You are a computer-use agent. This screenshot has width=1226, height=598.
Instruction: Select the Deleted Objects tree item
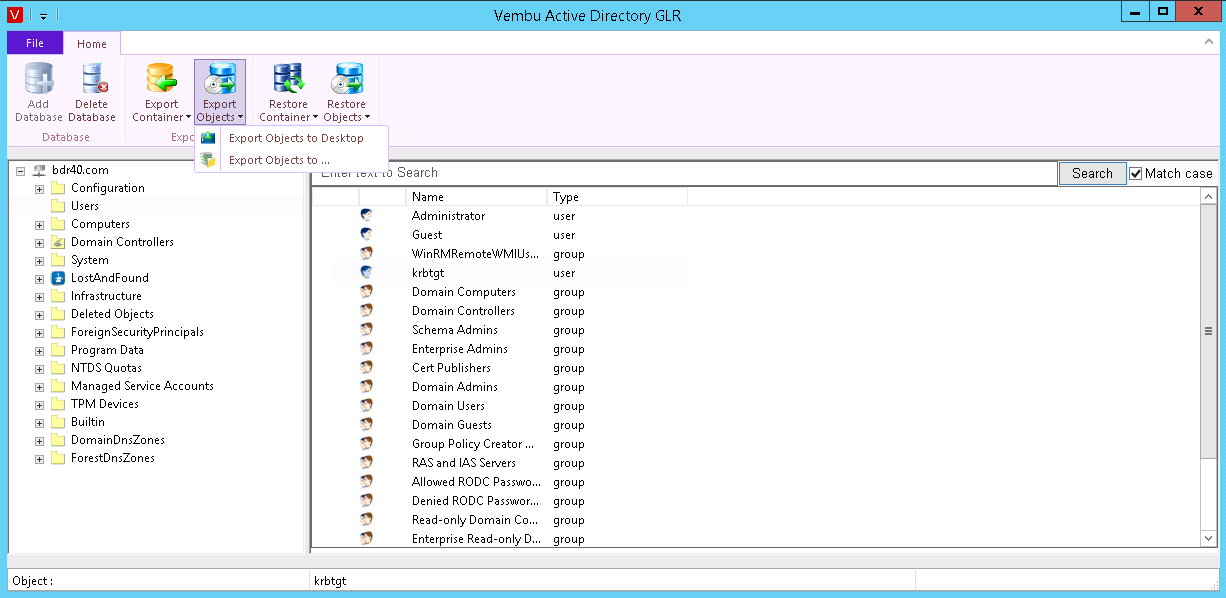click(112, 314)
